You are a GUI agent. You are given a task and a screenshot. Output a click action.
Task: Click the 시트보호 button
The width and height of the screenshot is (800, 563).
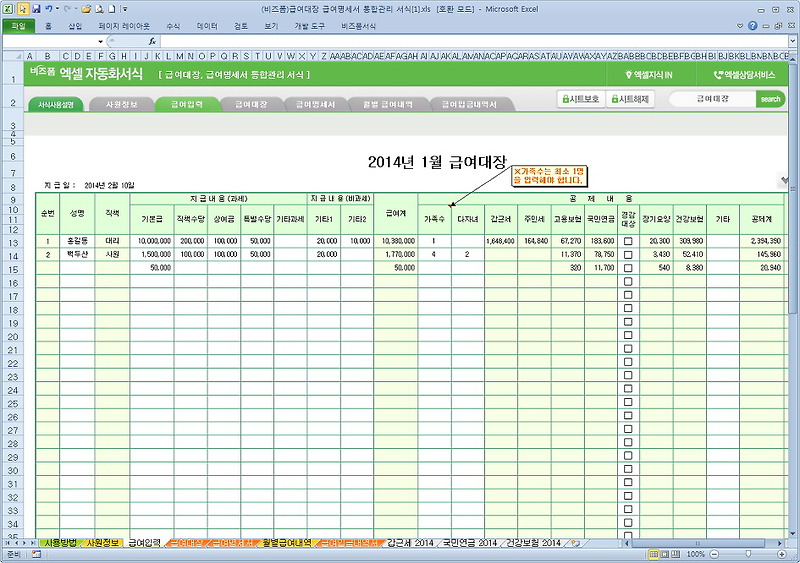point(581,99)
